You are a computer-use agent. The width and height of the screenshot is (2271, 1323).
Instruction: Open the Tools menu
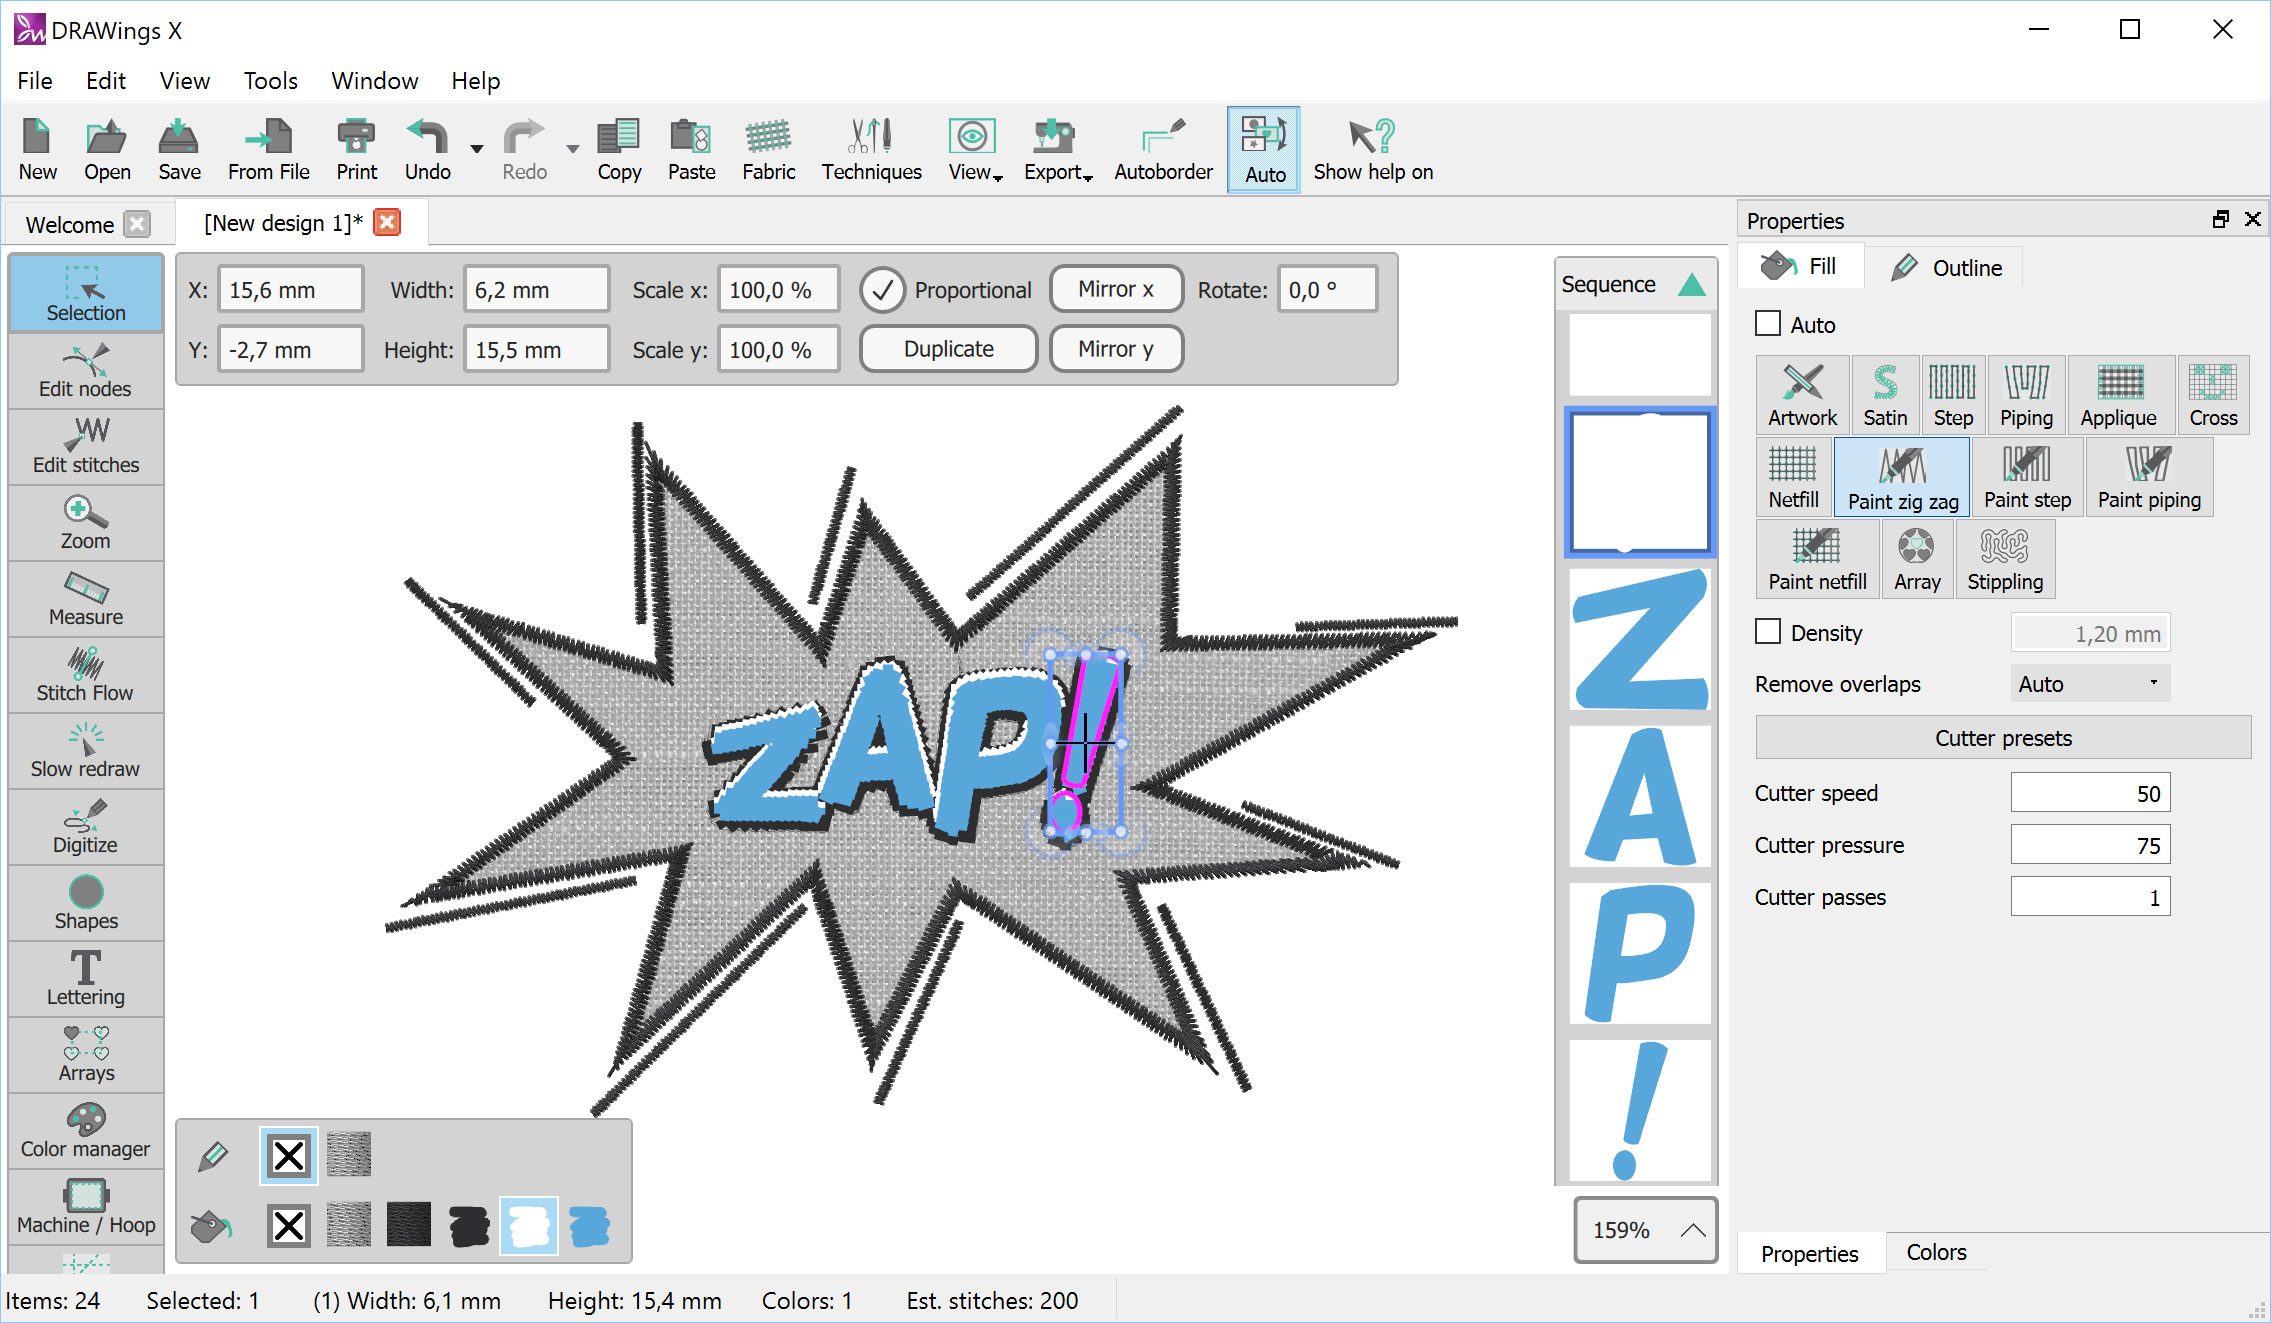(270, 81)
